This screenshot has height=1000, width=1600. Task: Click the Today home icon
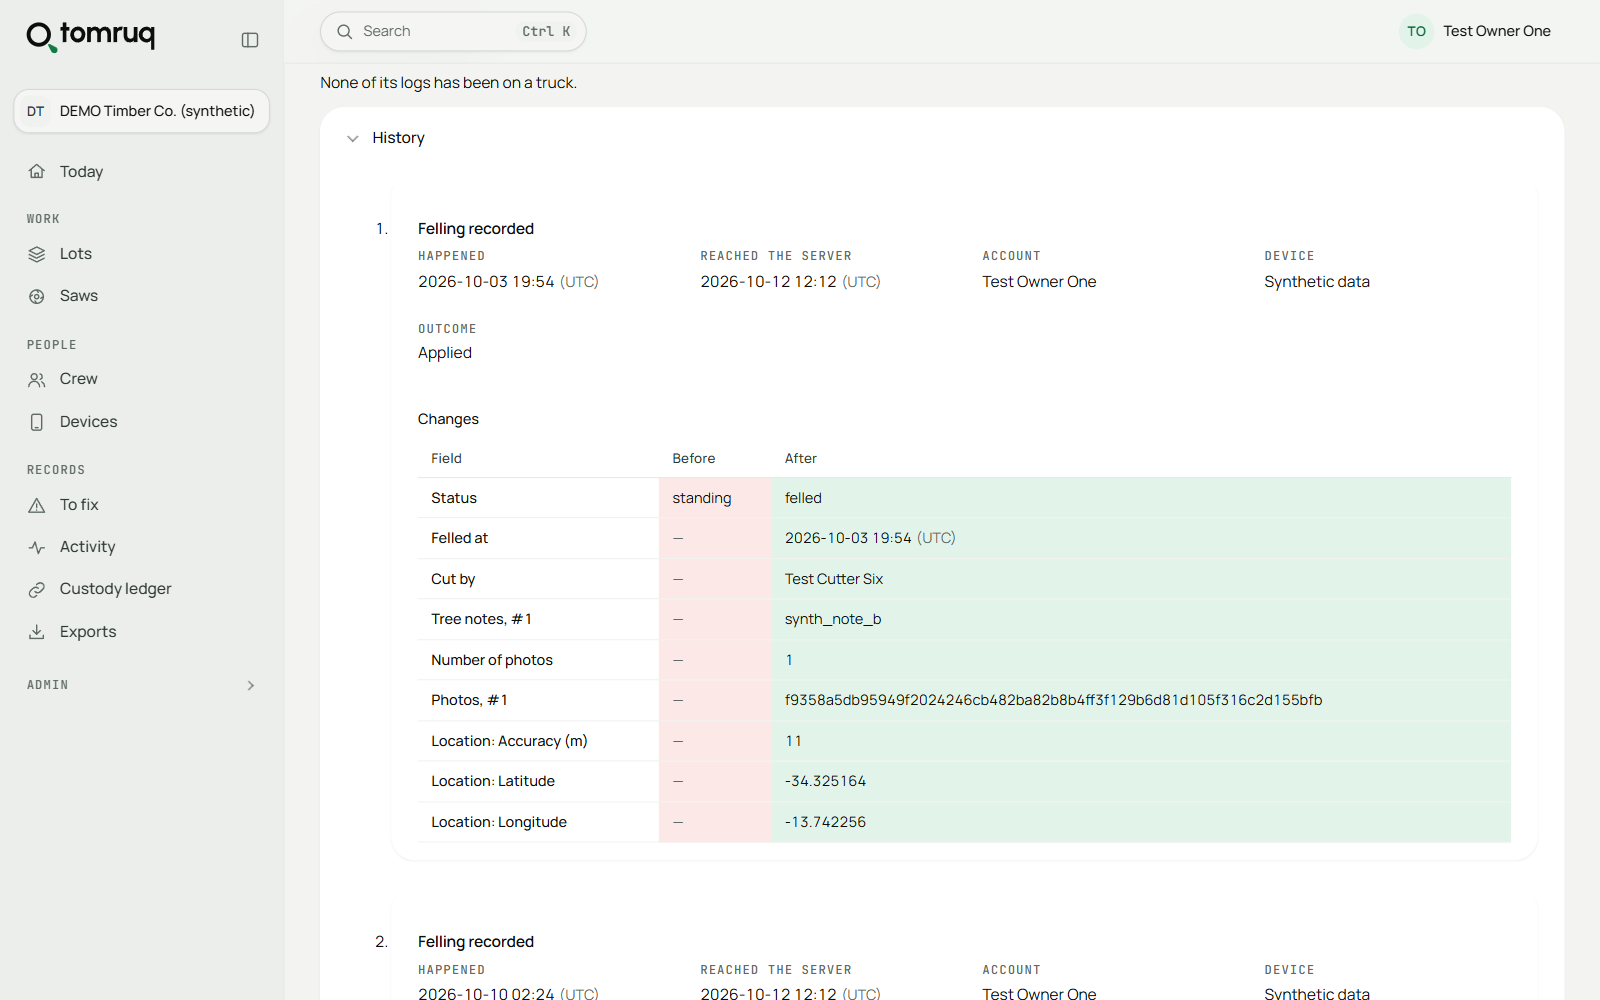(37, 172)
